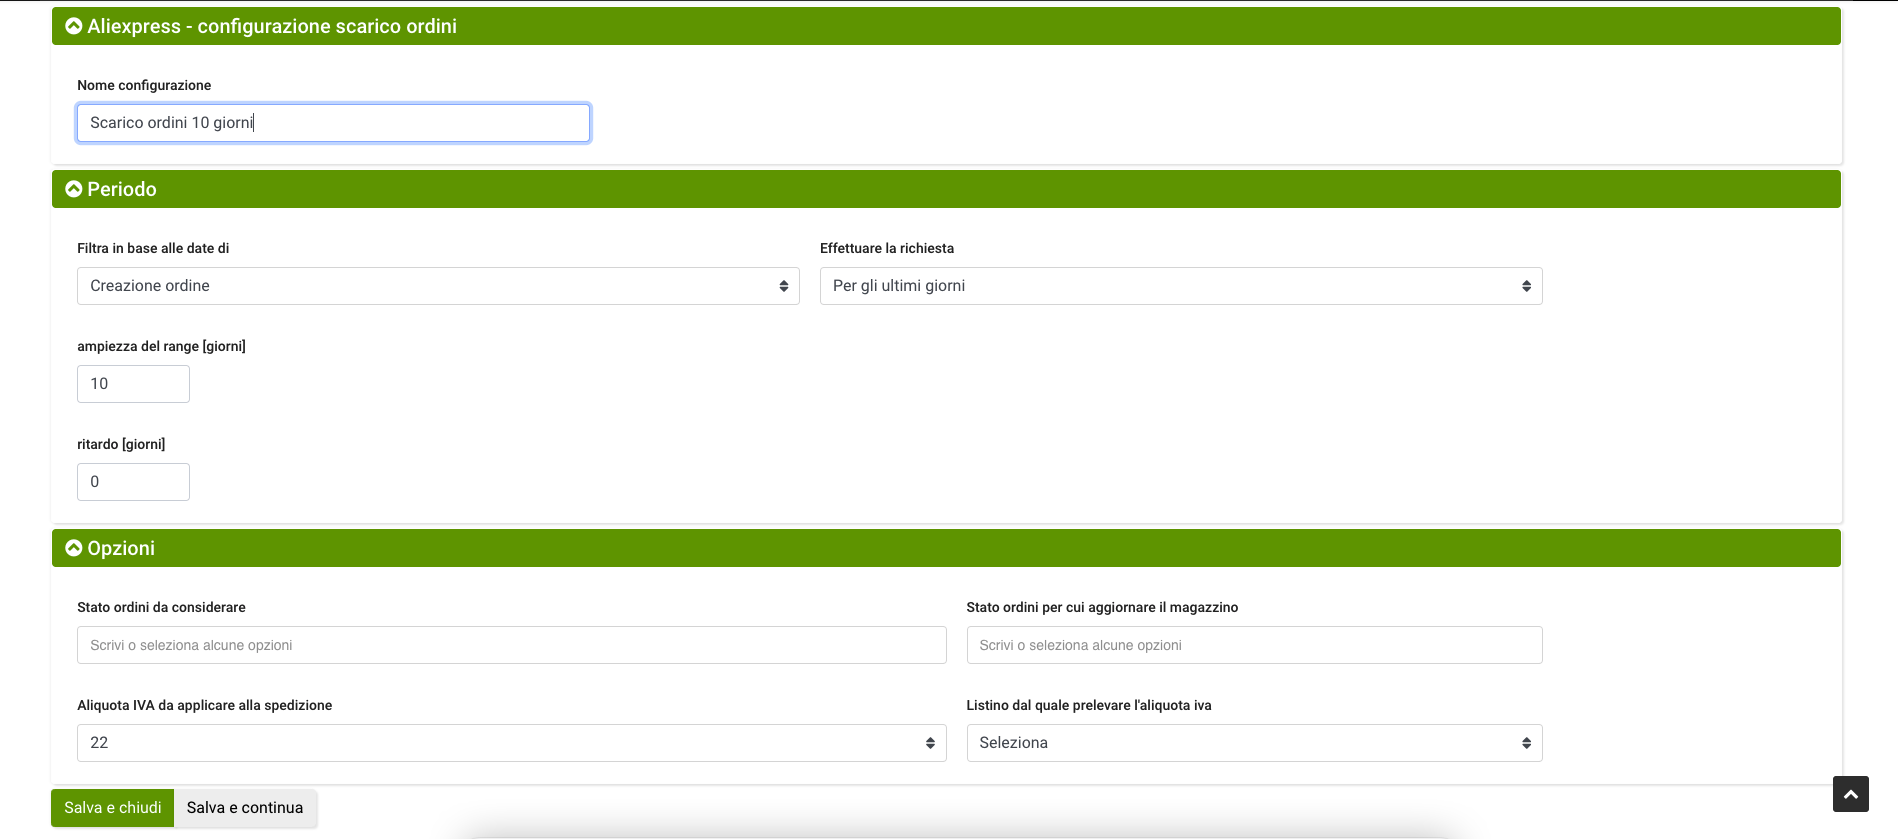Select the ritardo giorni input field

coord(133,482)
